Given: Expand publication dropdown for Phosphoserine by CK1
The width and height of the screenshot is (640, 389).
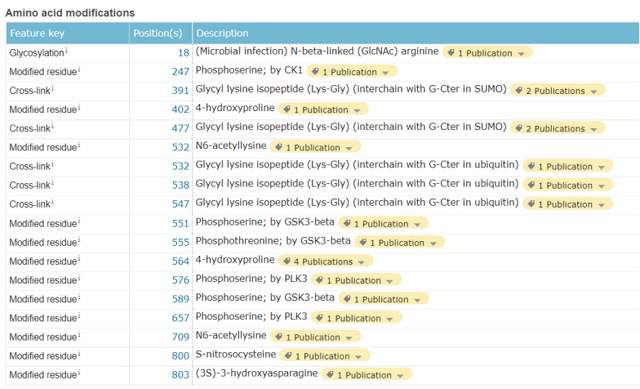Looking at the screenshot, I should click(351, 72).
